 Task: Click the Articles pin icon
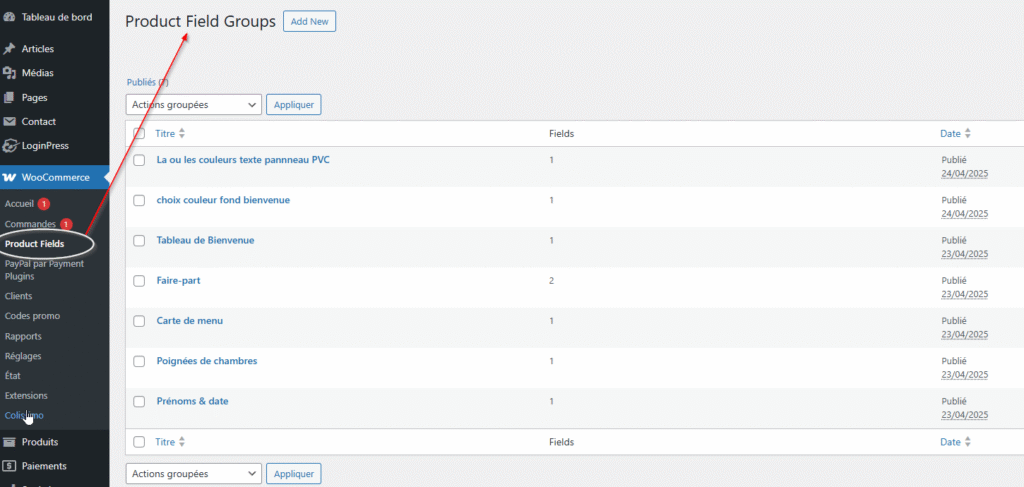(x=10, y=49)
